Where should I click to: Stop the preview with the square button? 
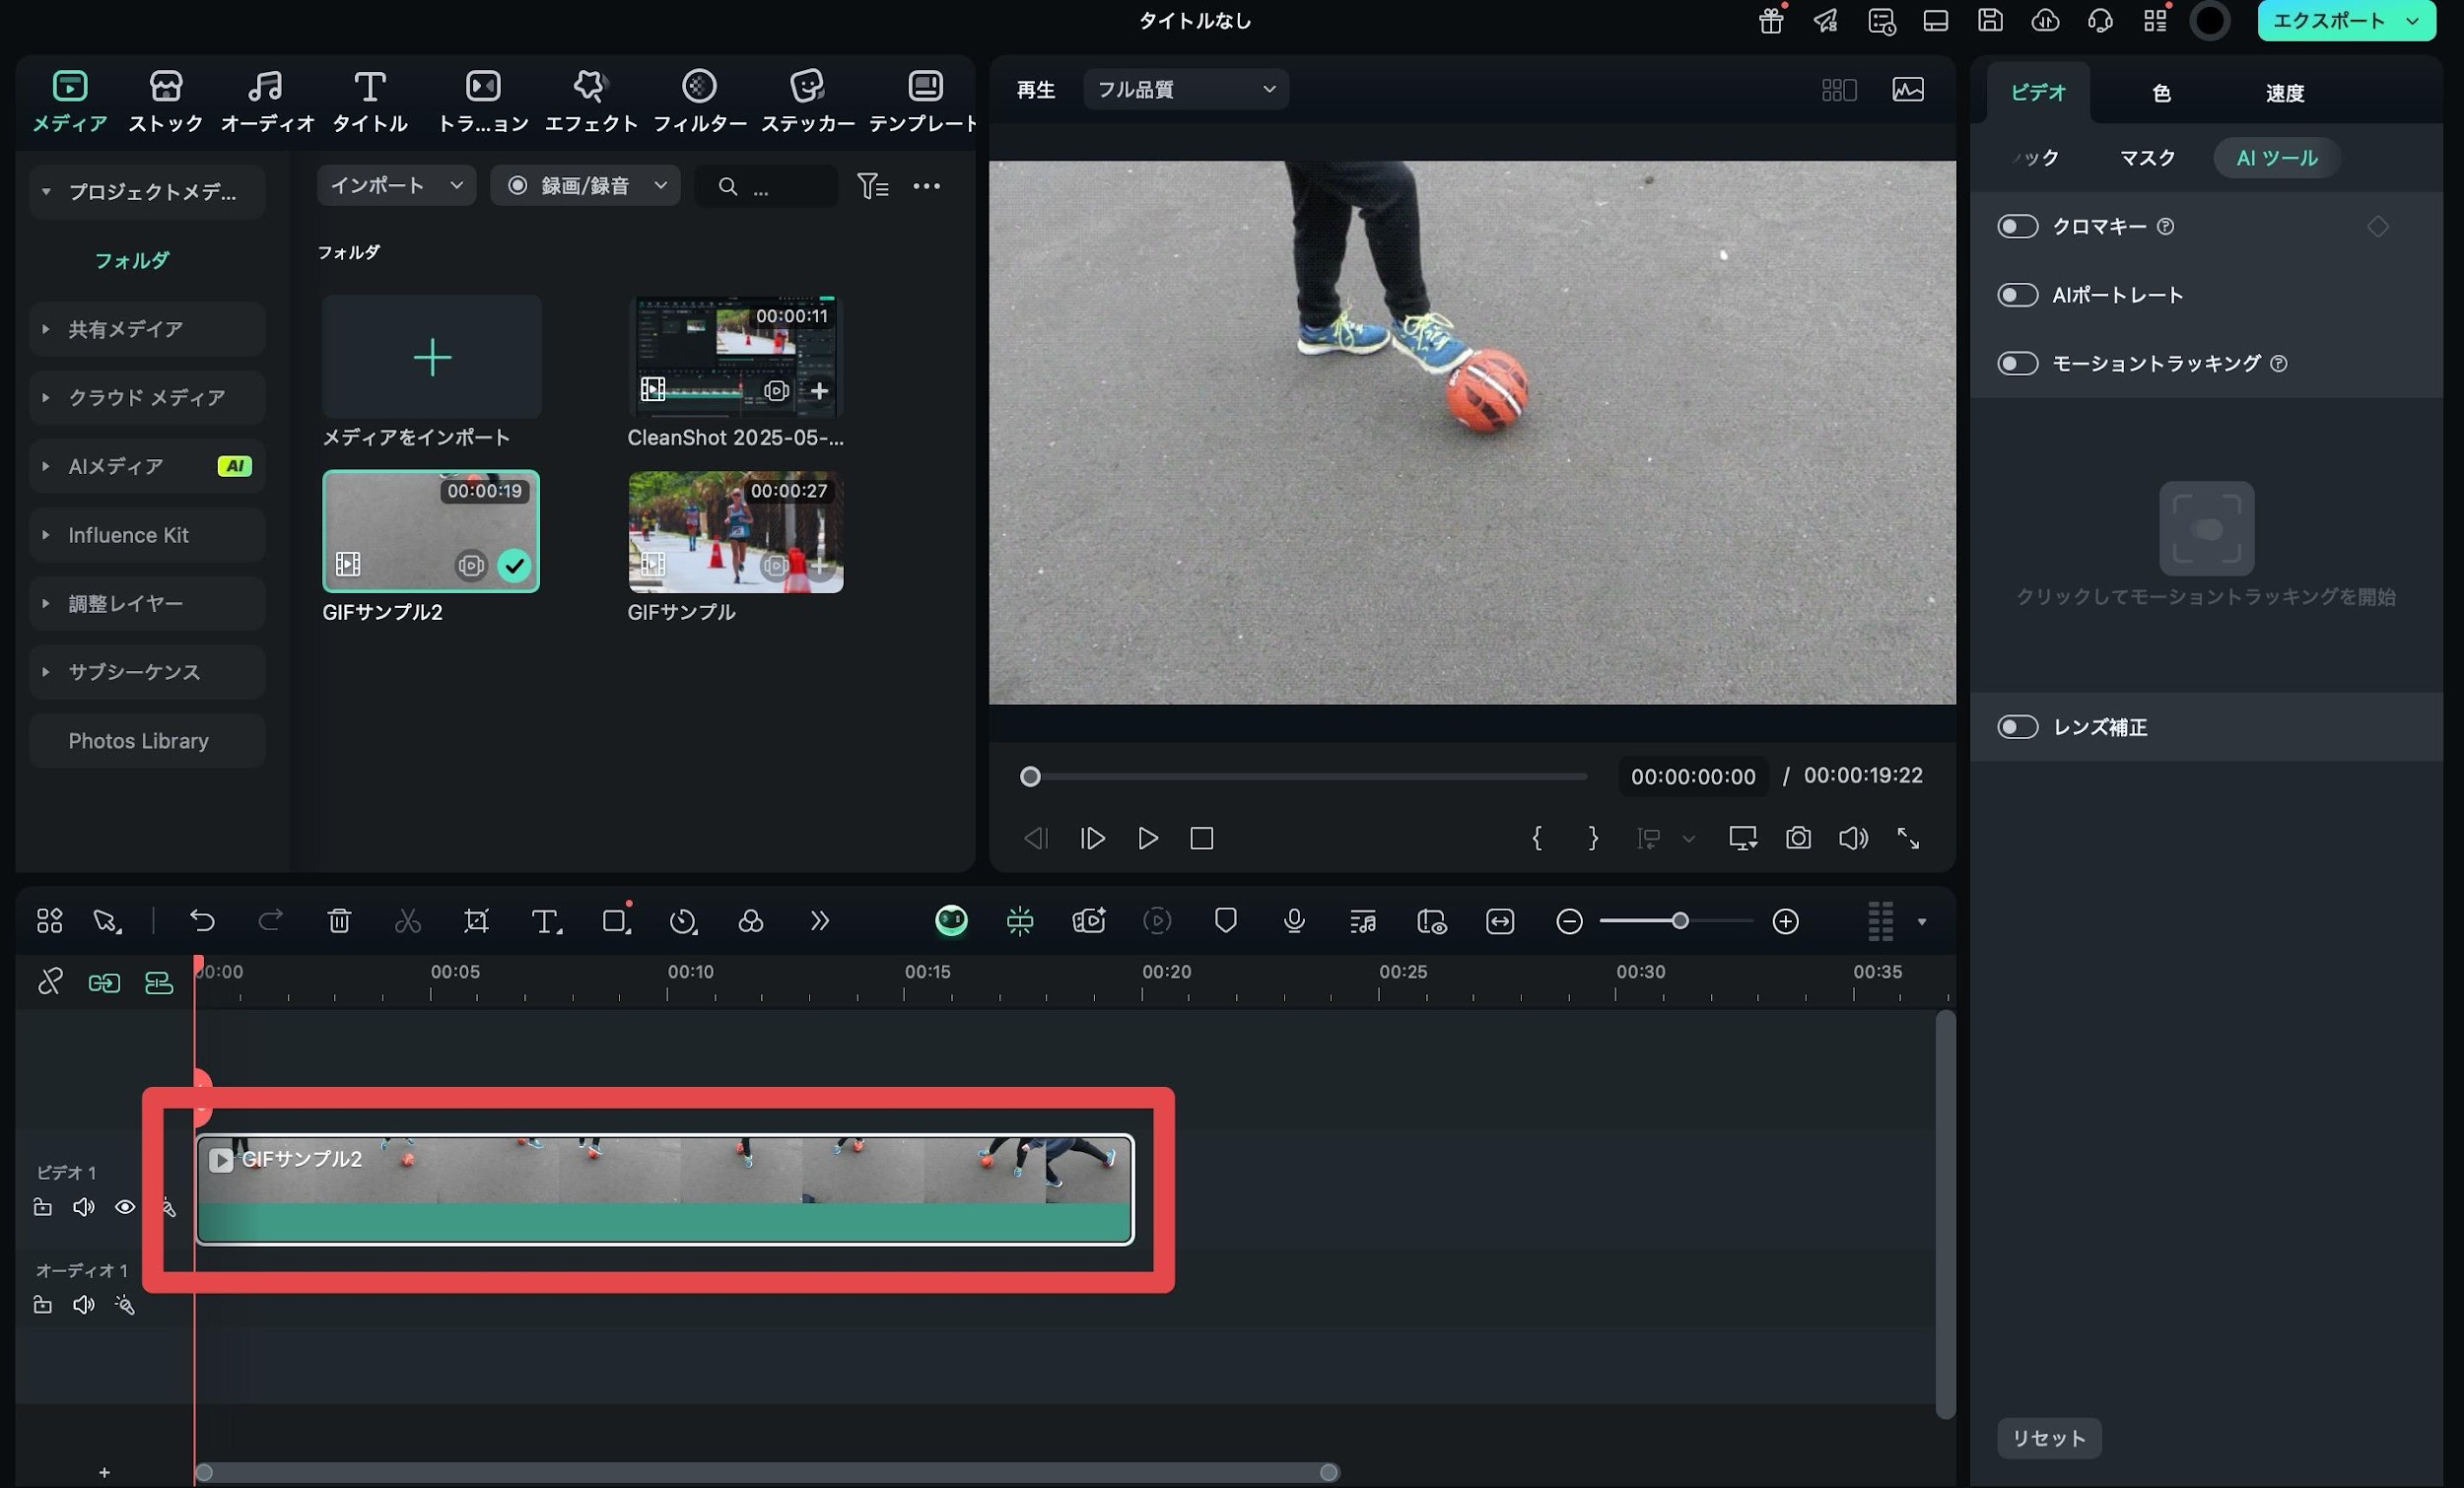[1201, 838]
